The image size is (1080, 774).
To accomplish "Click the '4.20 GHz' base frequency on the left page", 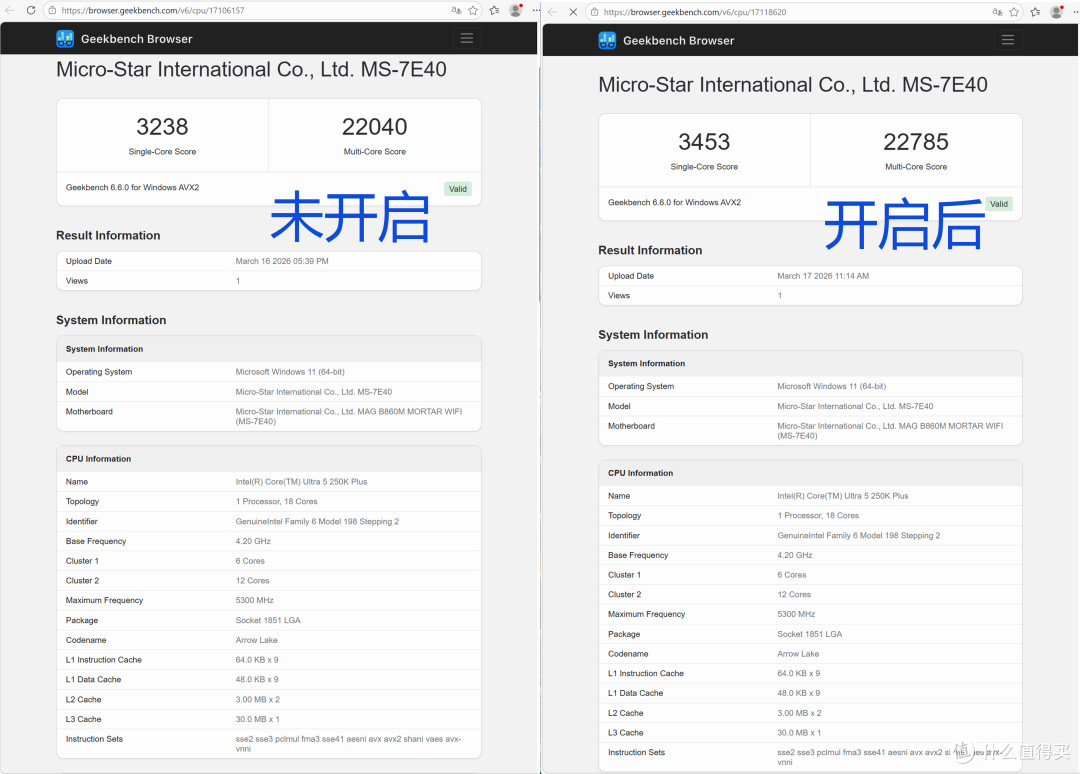I will pos(253,541).
